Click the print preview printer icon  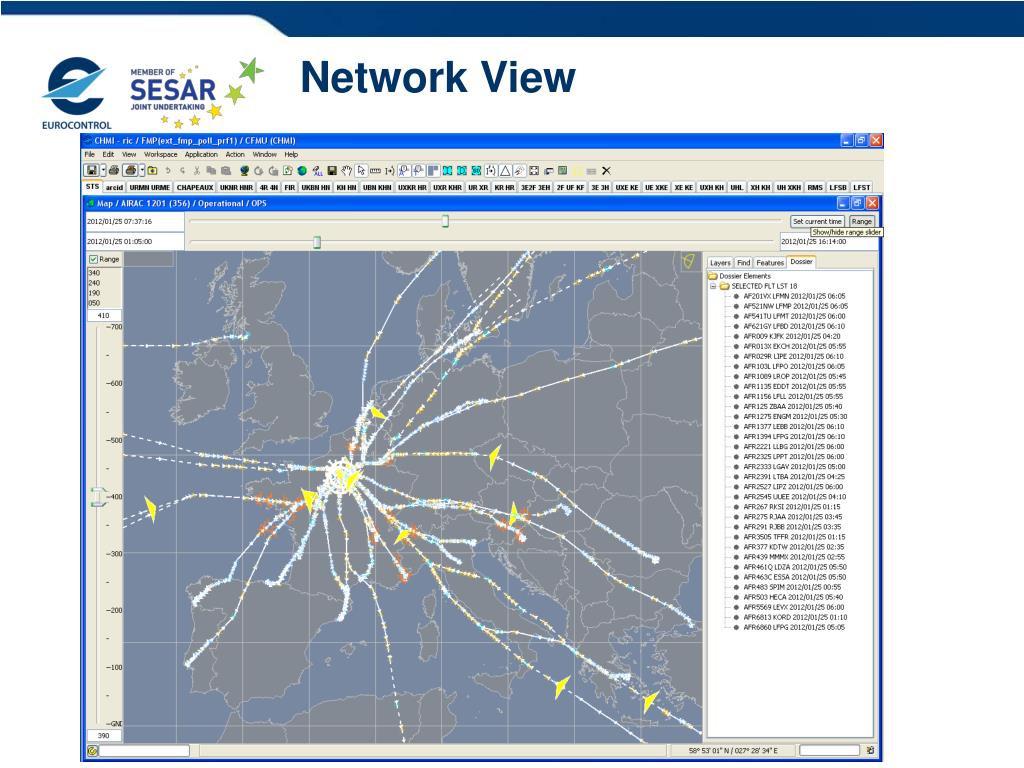click(x=131, y=170)
